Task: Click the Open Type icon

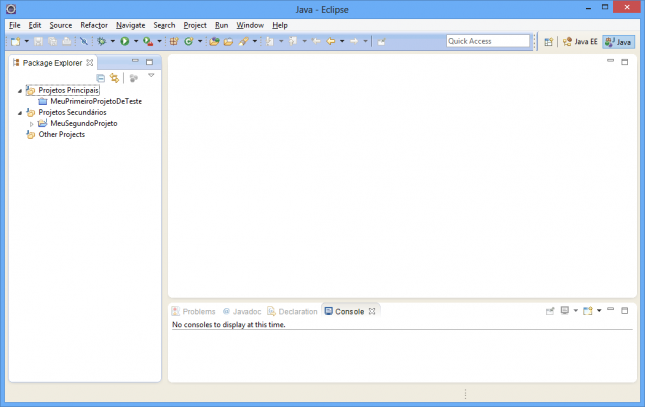Action: click(x=214, y=41)
